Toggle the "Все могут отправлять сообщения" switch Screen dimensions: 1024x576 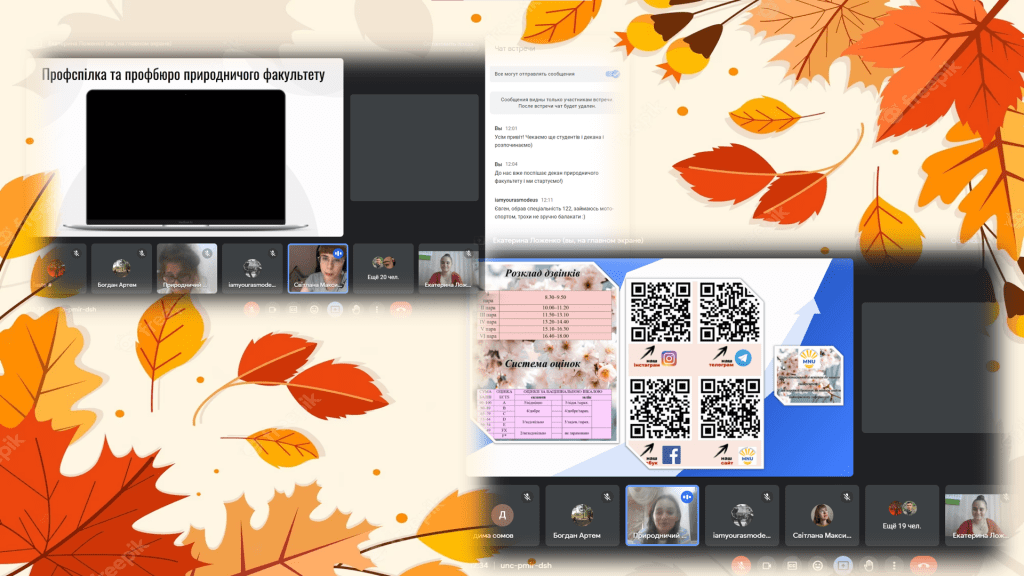click(612, 74)
